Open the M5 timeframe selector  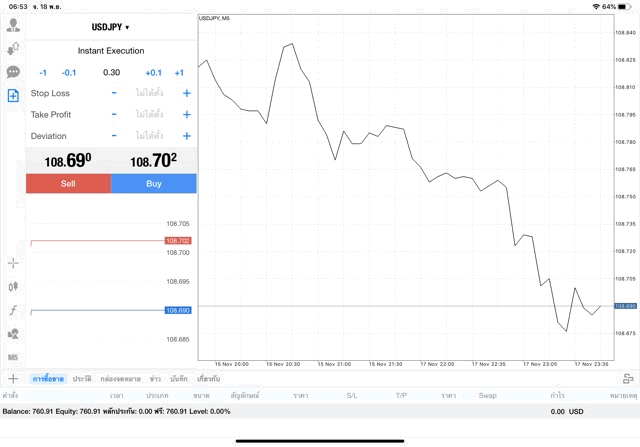pos(13,357)
